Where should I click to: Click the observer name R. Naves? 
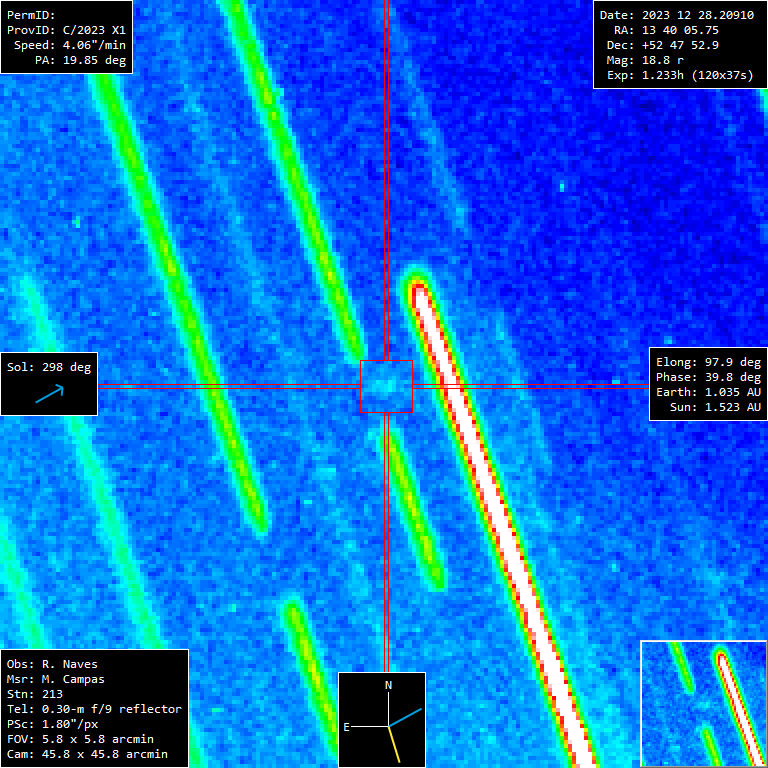[70, 664]
